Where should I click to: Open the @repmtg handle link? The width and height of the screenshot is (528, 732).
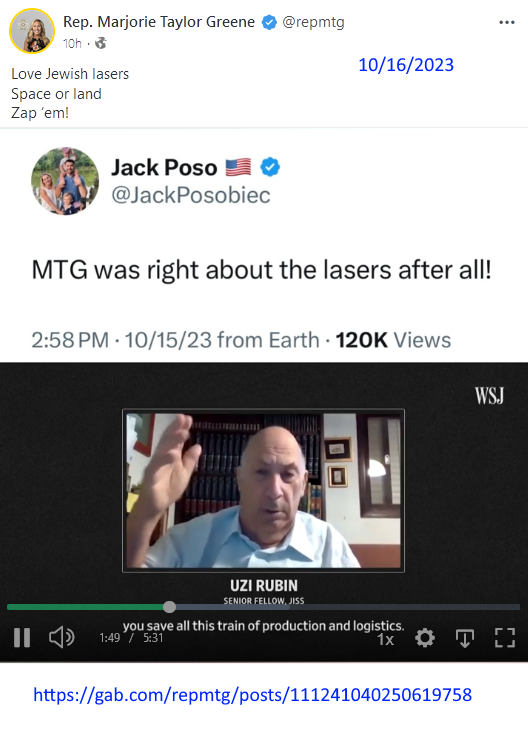pos(313,22)
